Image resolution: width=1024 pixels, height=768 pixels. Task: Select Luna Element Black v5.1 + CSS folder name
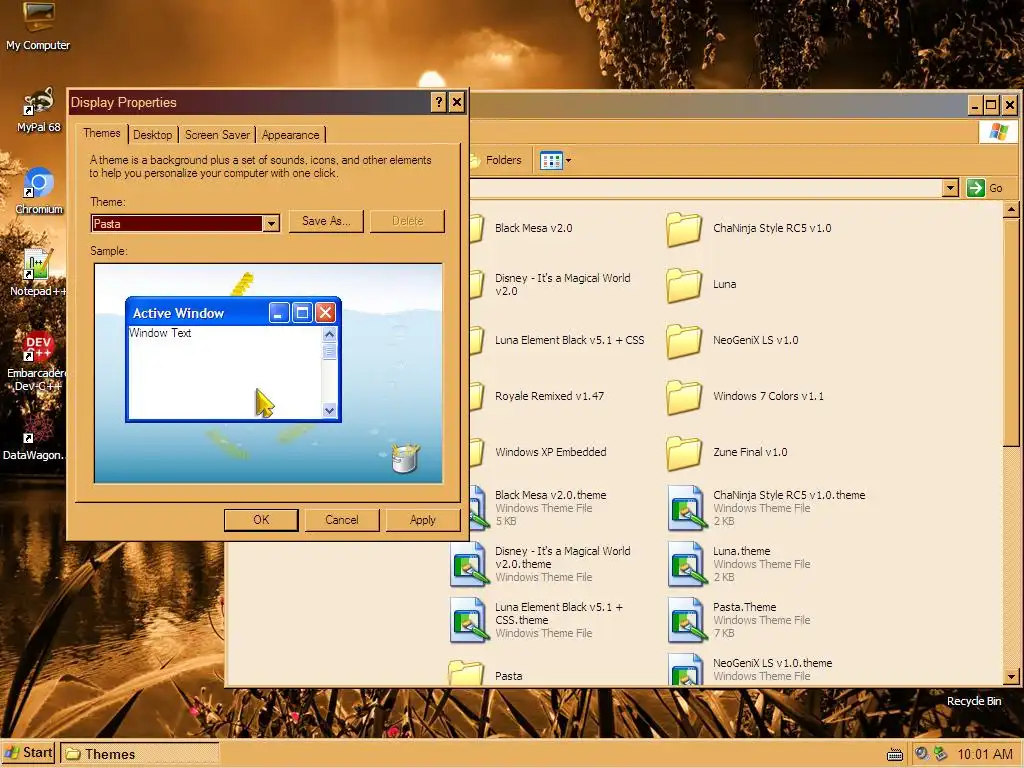tap(569, 340)
